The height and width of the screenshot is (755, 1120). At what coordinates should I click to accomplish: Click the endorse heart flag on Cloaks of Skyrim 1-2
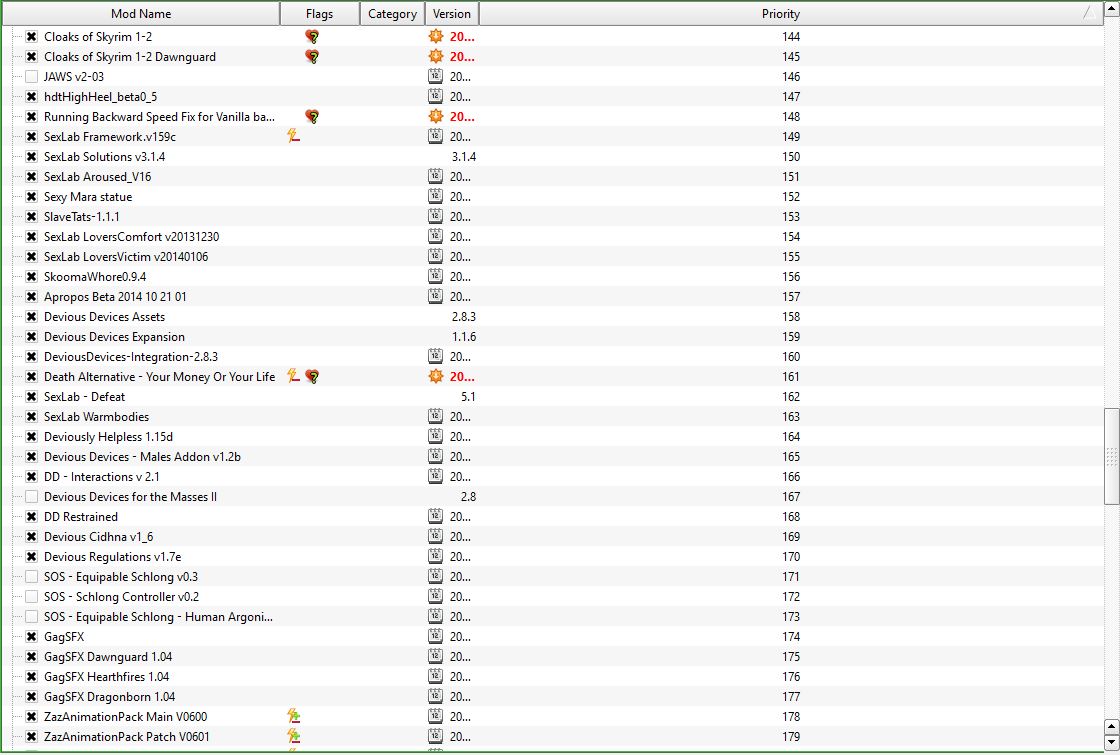coord(312,37)
